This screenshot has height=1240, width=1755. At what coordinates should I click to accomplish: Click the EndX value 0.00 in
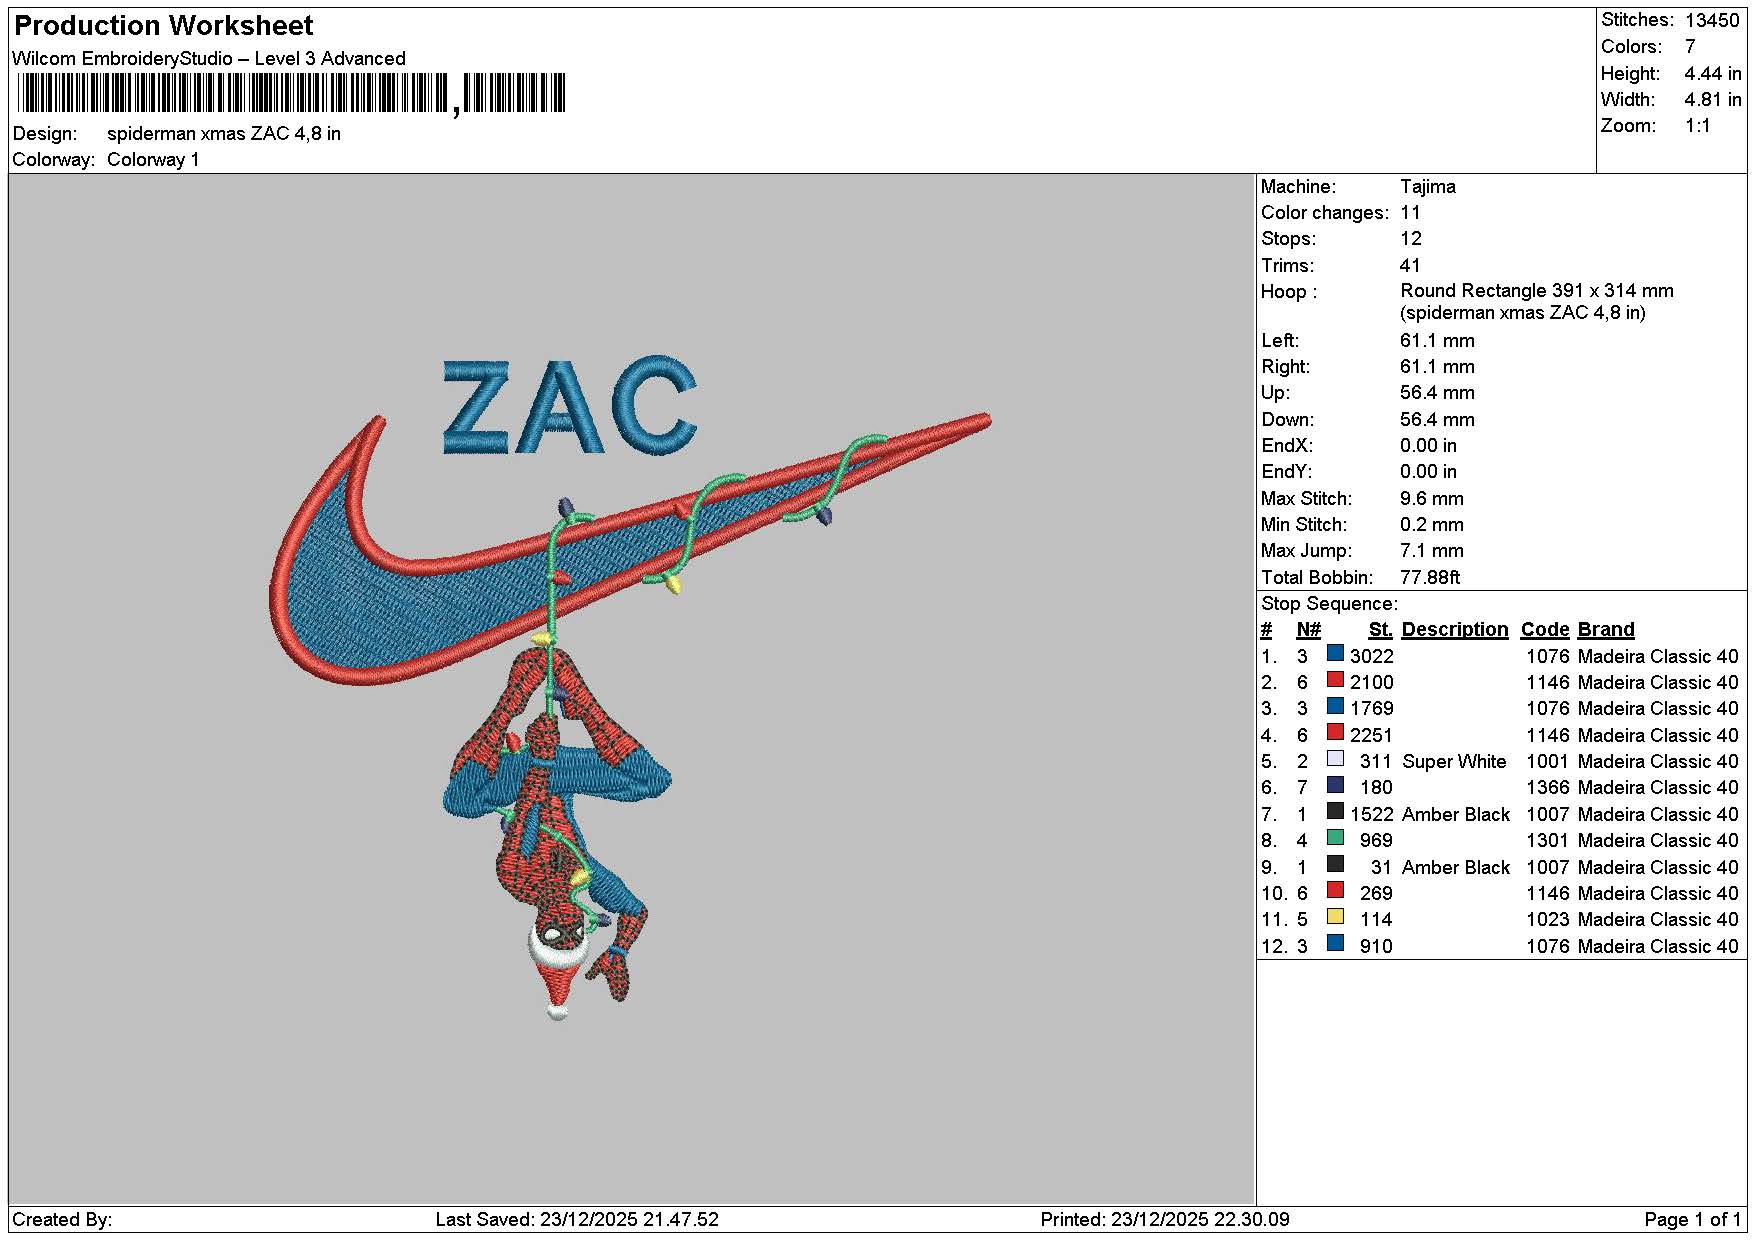pos(1428,446)
